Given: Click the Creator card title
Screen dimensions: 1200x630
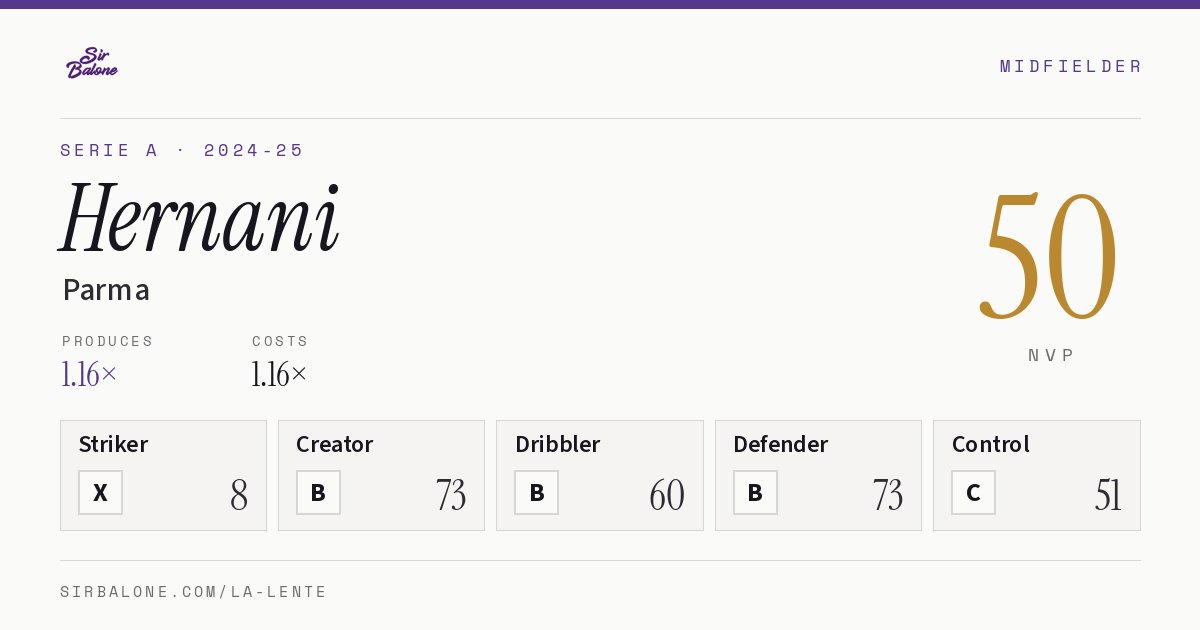Looking at the screenshot, I should (x=335, y=444).
